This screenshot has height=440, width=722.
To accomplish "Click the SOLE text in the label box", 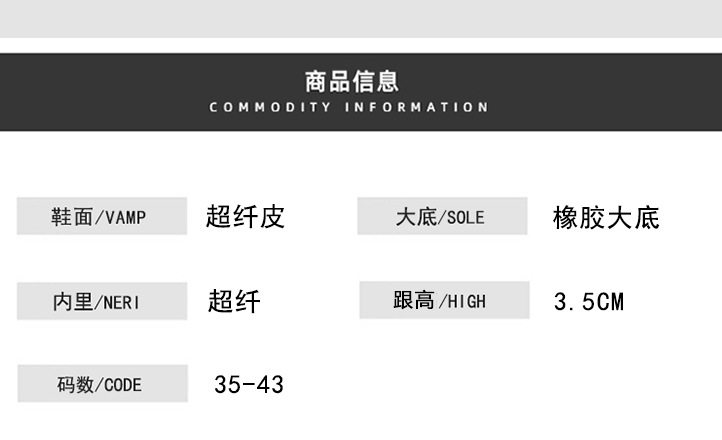I will [466, 217].
